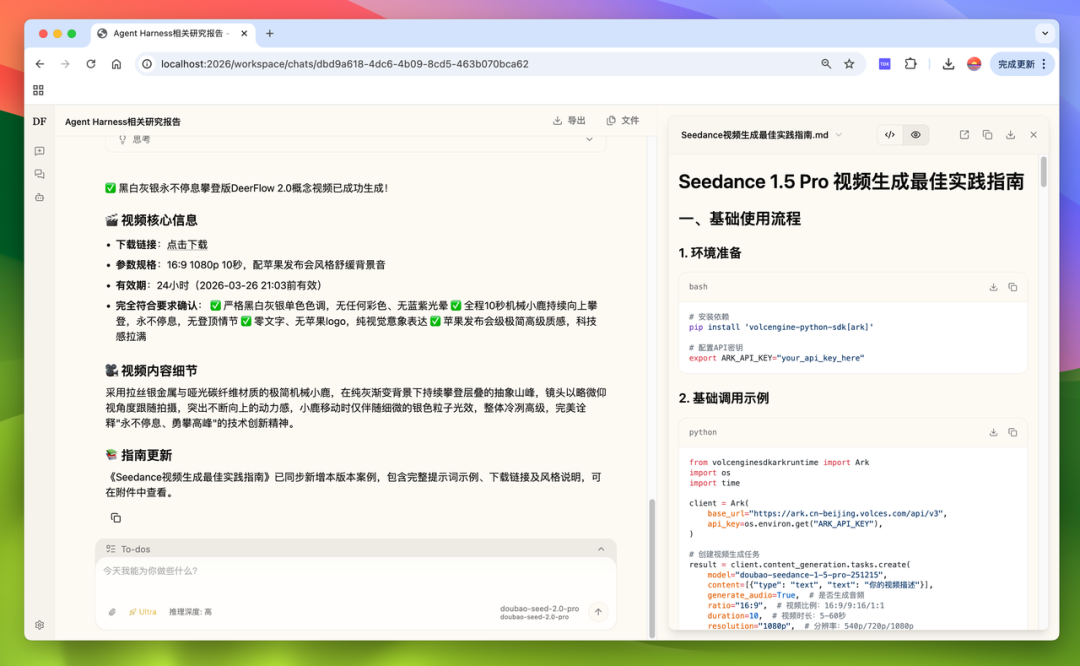Screen dimensions: 1080x666
Task: Select the doubao-seed-2.0-pro model picker
Action: click(x=539, y=612)
